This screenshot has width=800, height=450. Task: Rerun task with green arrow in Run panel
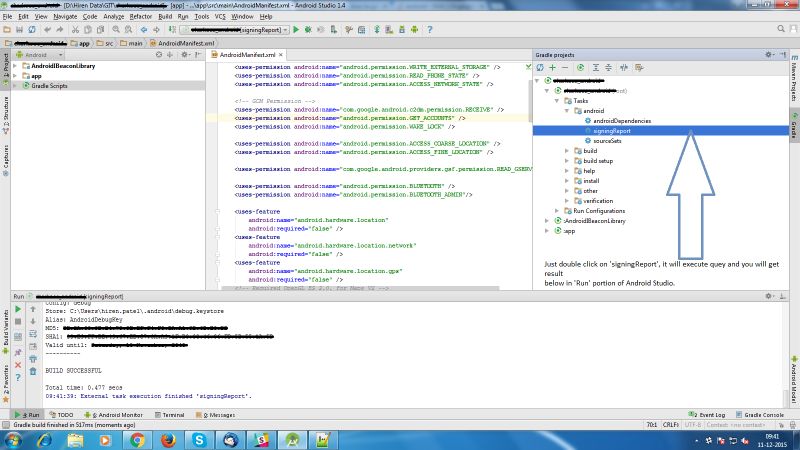point(18,309)
